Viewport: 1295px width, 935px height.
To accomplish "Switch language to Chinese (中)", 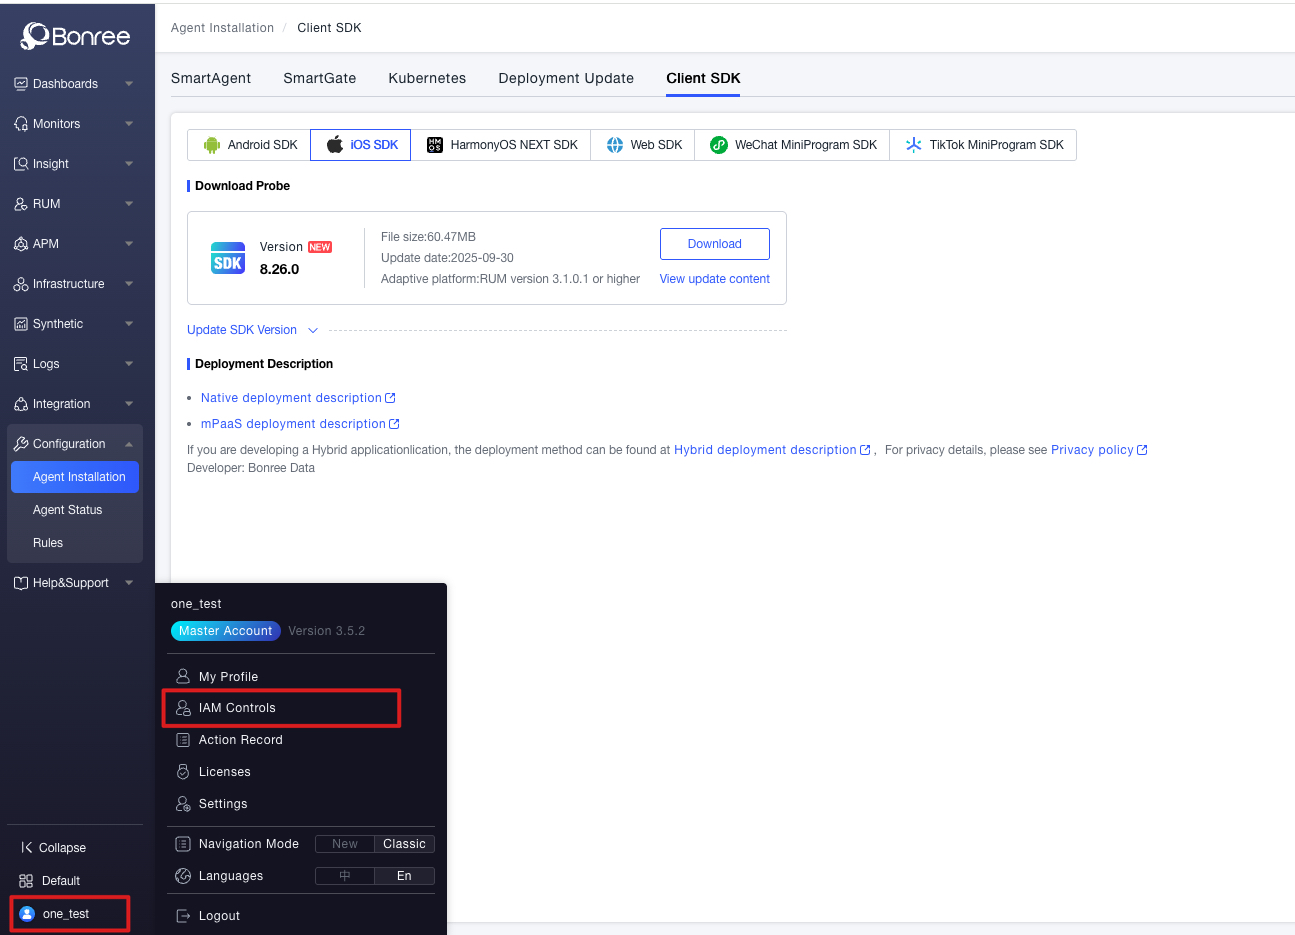I will click(345, 876).
